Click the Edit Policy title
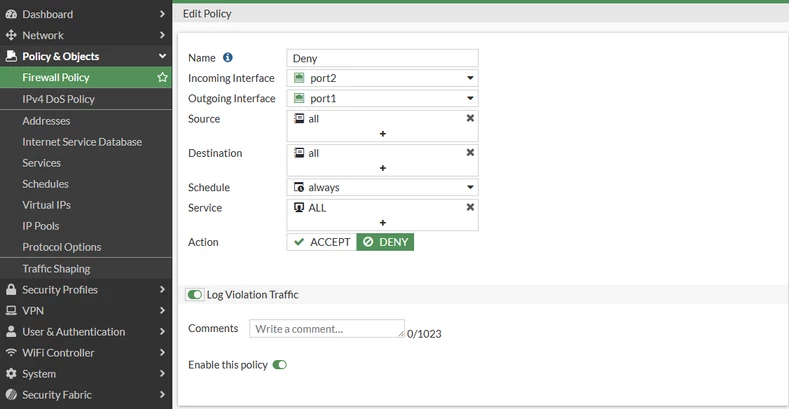This screenshot has width=789, height=409. click(x=207, y=14)
